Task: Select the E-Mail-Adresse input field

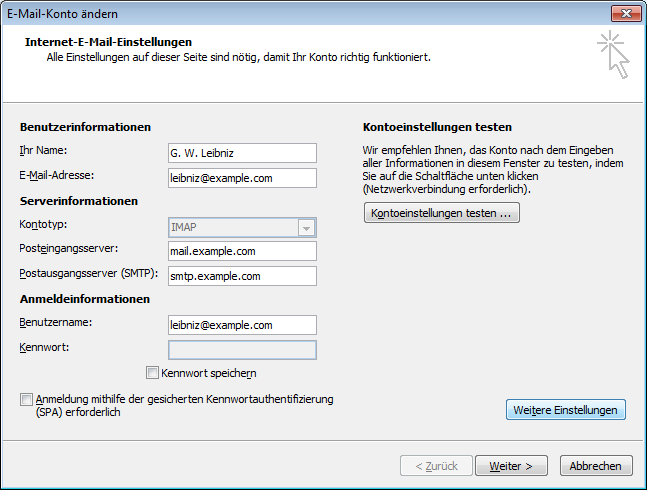Action: pyautogui.click(x=242, y=178)
